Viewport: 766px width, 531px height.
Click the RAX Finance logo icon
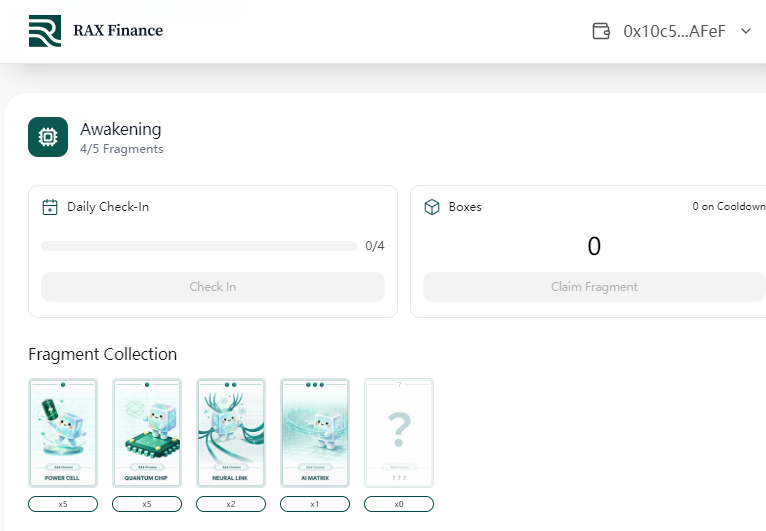[x=45, y=31]
